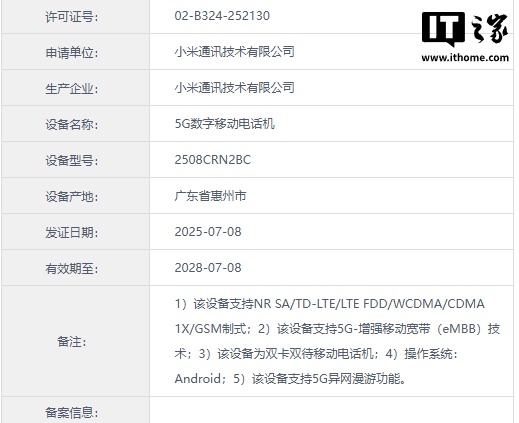Click the 发证日期 label
Image resolution: width=519 pixels, height=423 pixels.
[72, 233]
